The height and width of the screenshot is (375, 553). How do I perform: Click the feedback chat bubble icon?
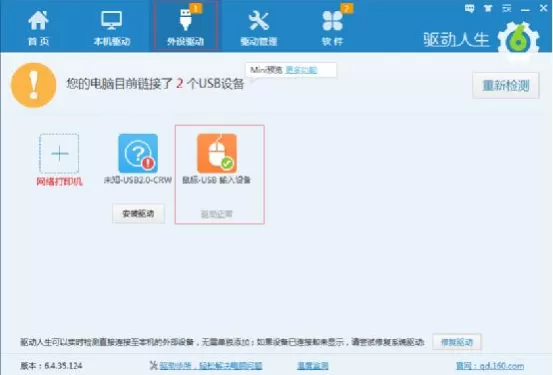(469, 8)
